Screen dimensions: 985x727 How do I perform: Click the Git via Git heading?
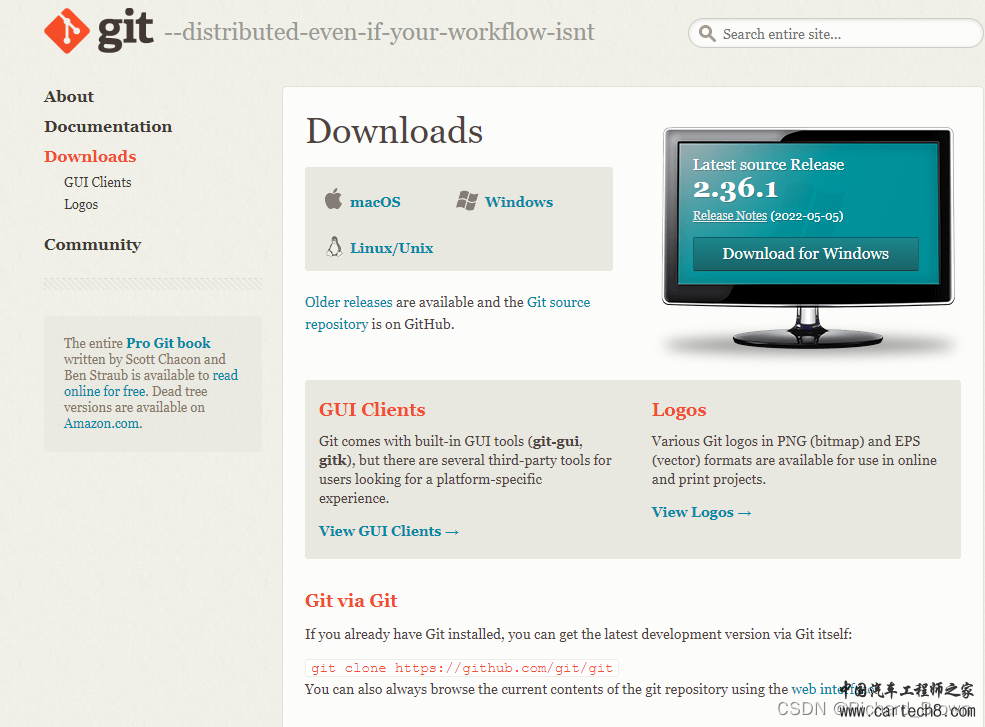pos(351,601)
